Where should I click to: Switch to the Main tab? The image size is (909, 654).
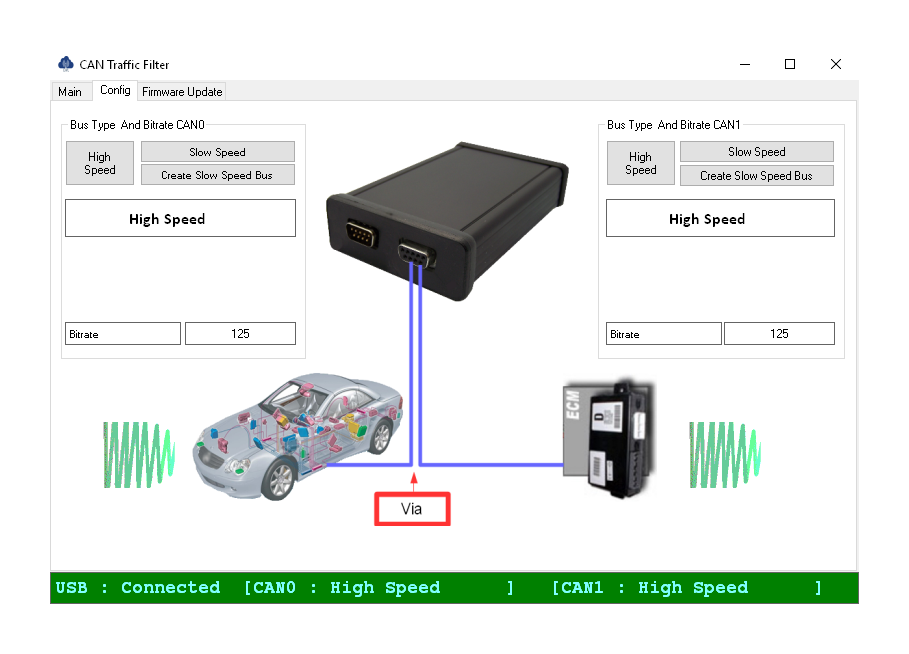70,92
